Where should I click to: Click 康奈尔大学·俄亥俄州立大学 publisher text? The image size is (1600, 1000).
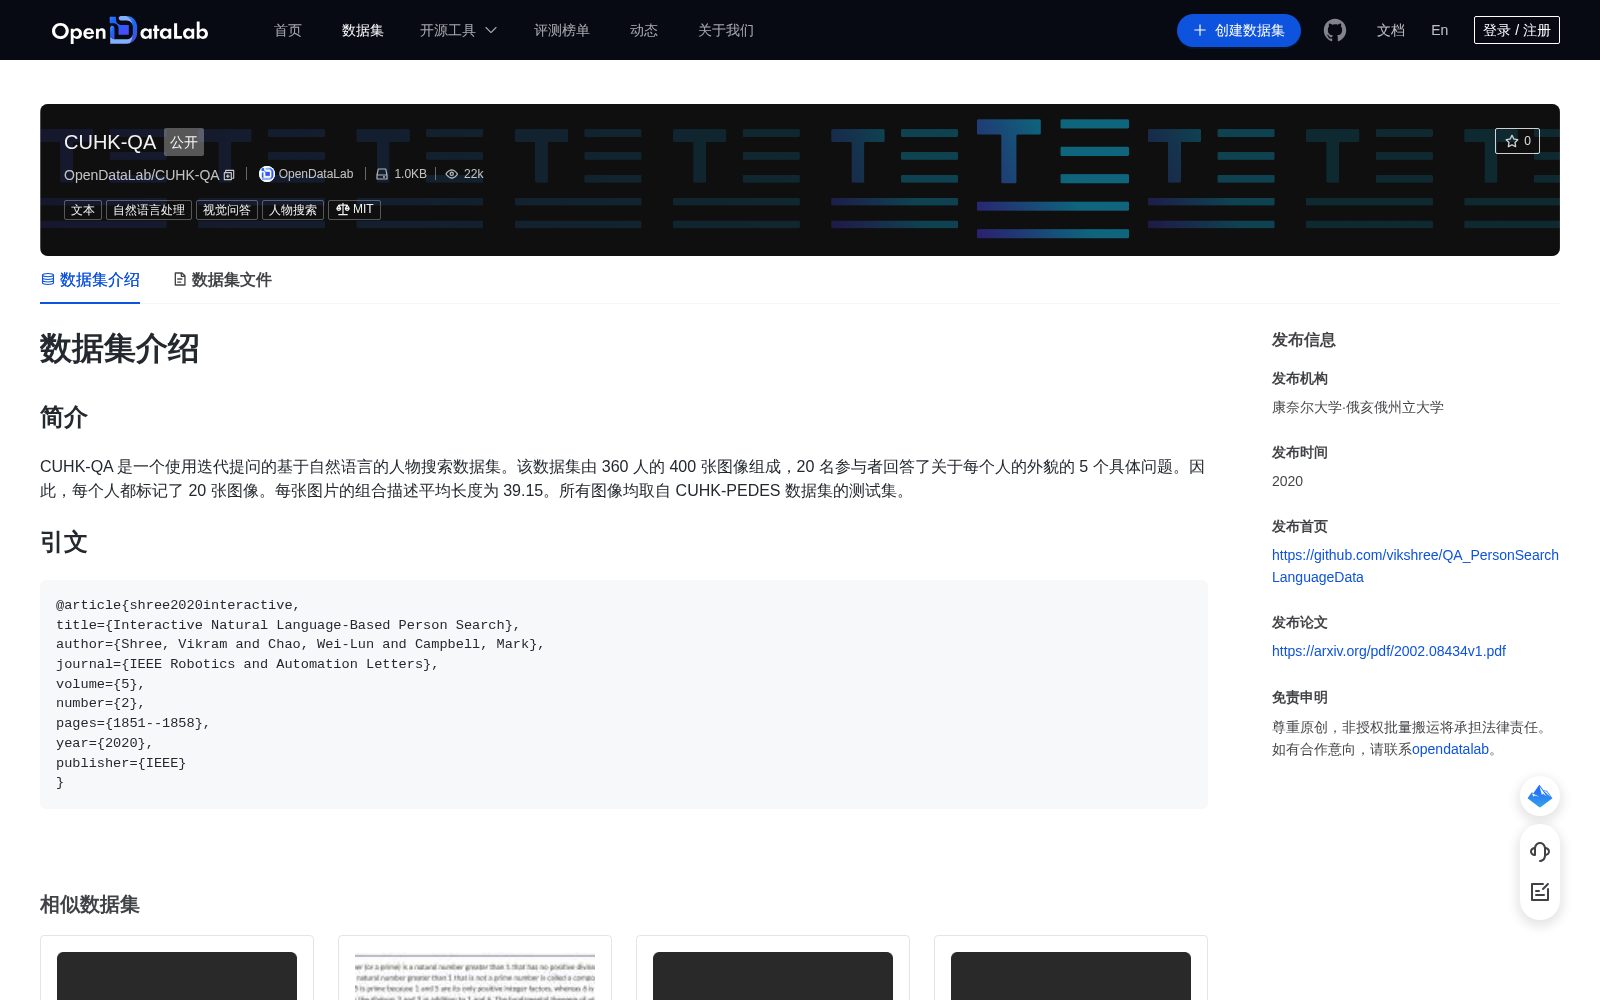click(x=1358, y=407)
